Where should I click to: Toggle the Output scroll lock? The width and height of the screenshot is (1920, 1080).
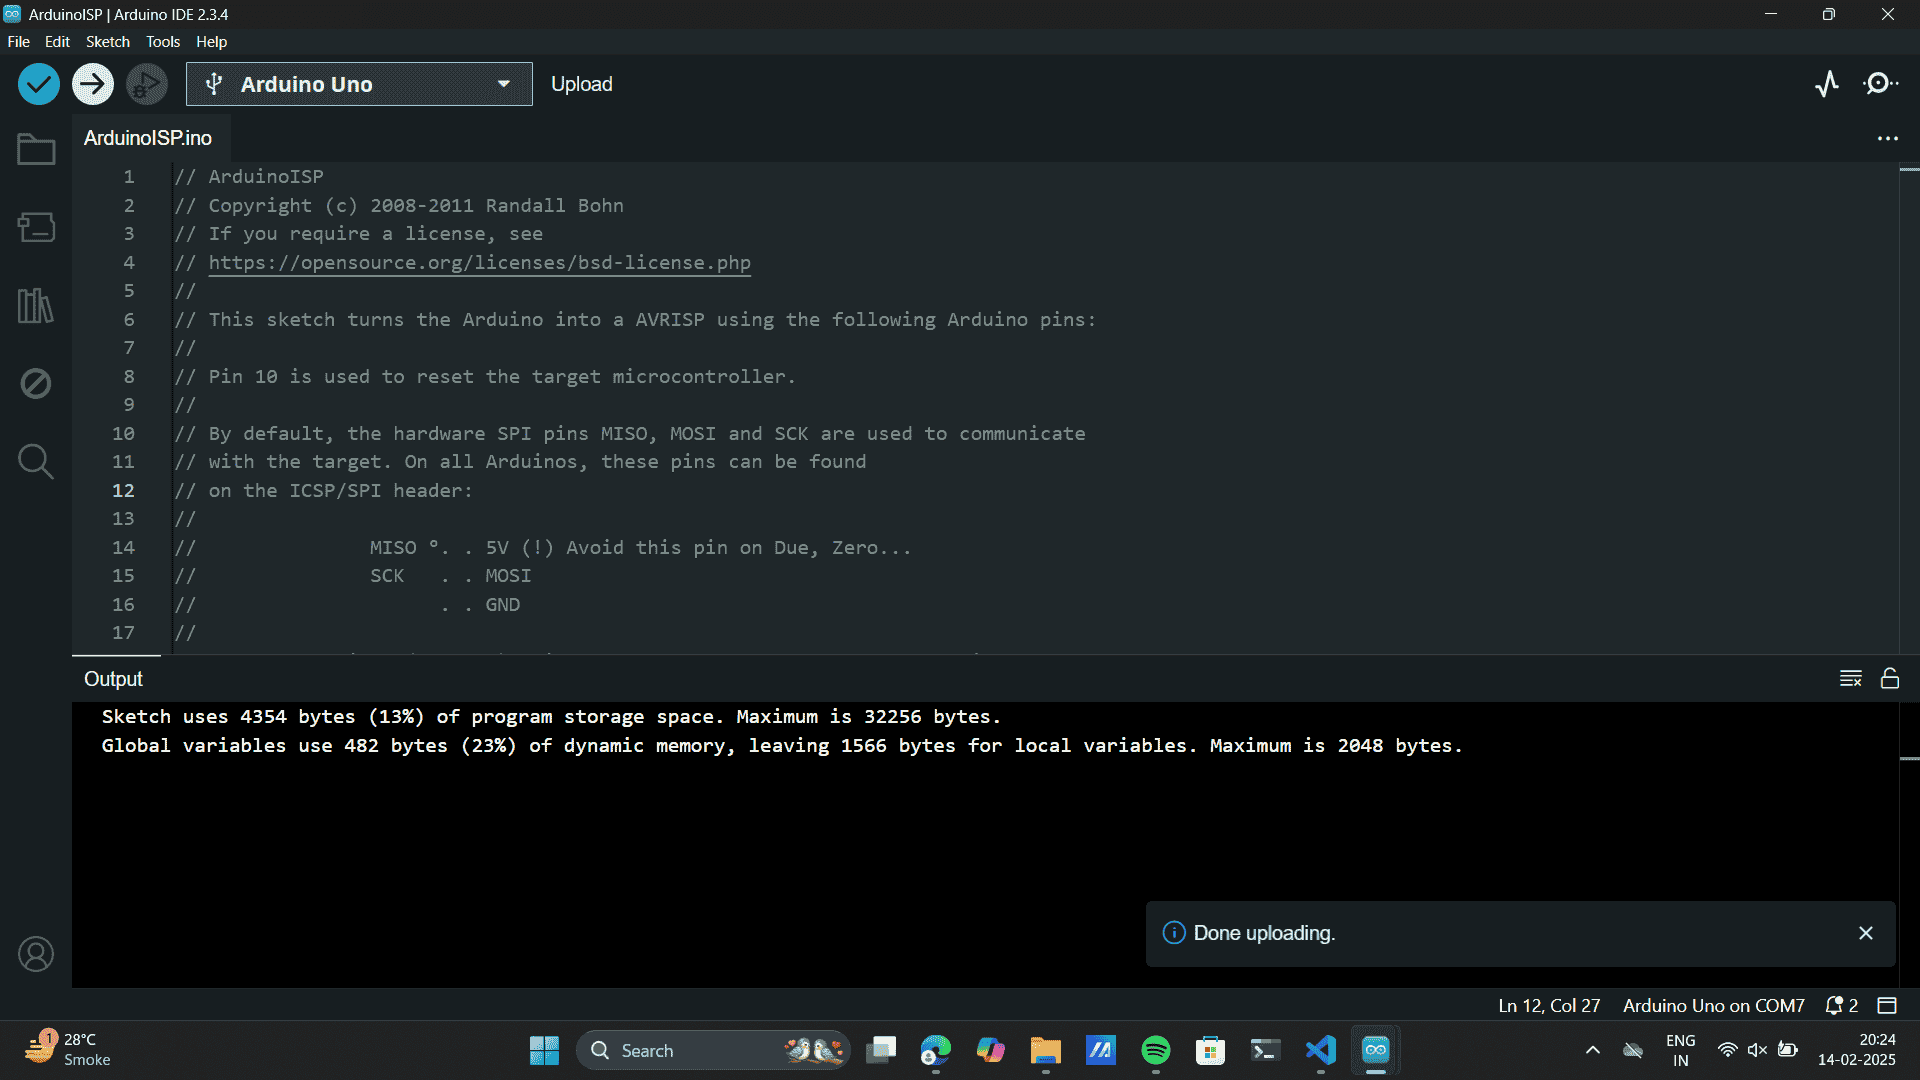(1890, 679)
